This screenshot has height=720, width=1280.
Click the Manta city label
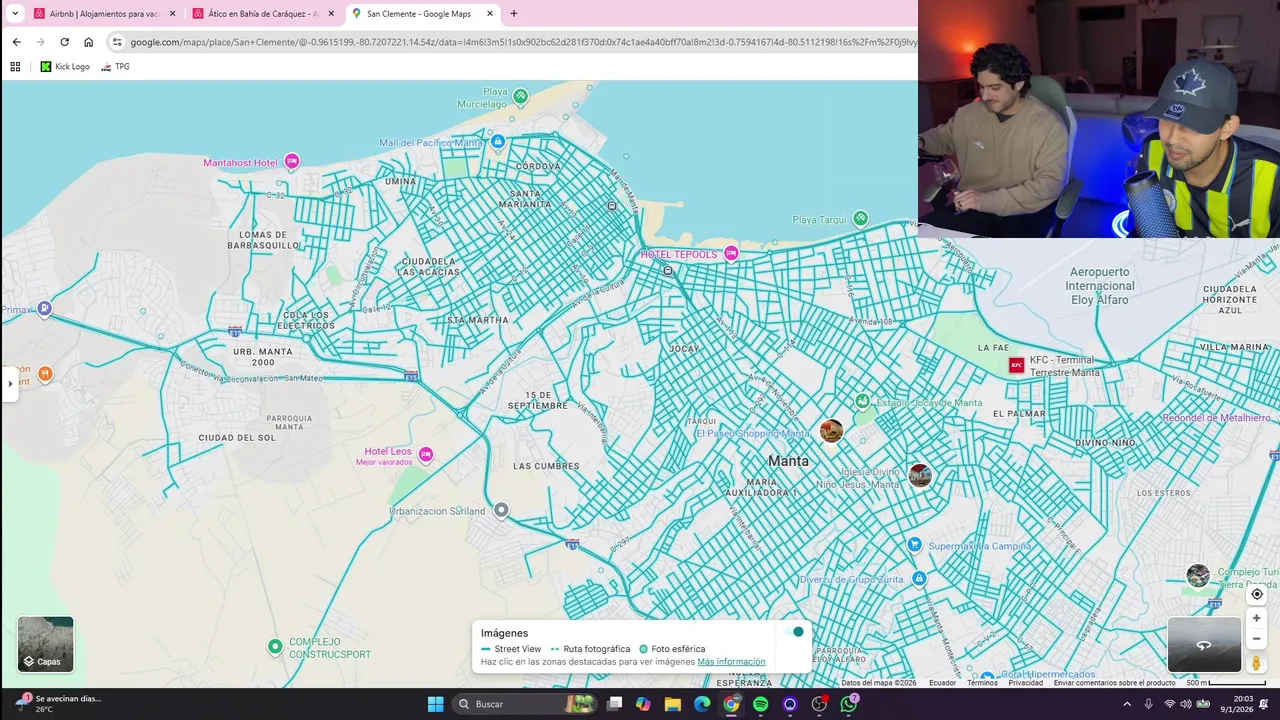(x=788, y=461)
